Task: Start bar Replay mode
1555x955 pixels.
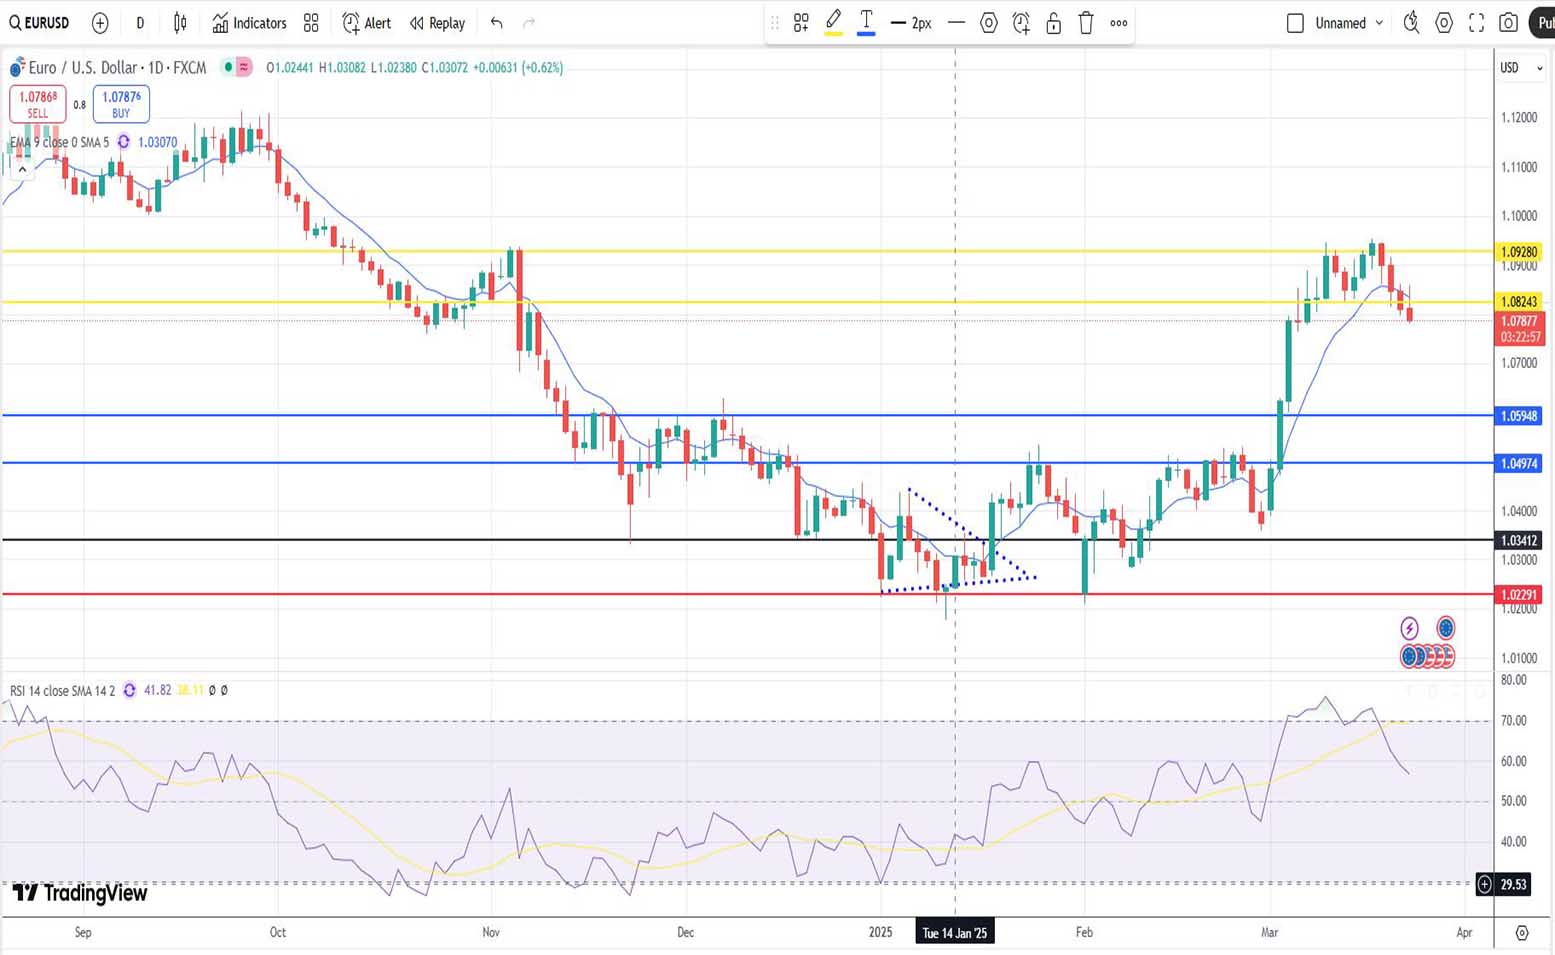Action: tap(437, 23)
